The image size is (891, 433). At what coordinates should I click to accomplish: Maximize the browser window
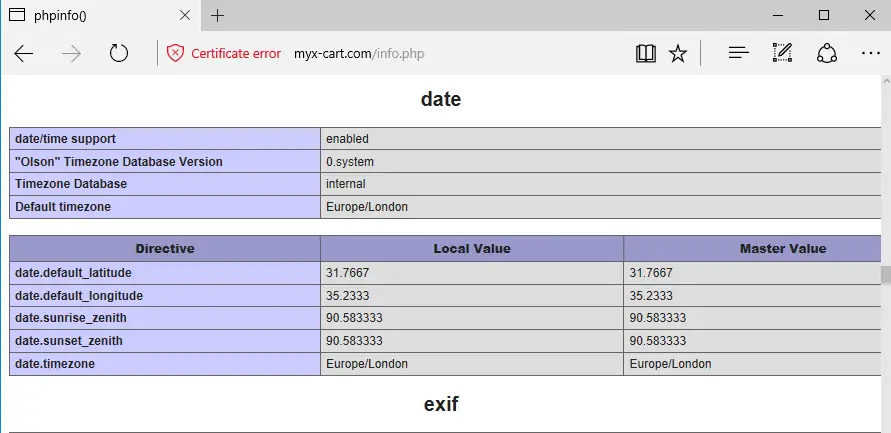tap(824, 15)
